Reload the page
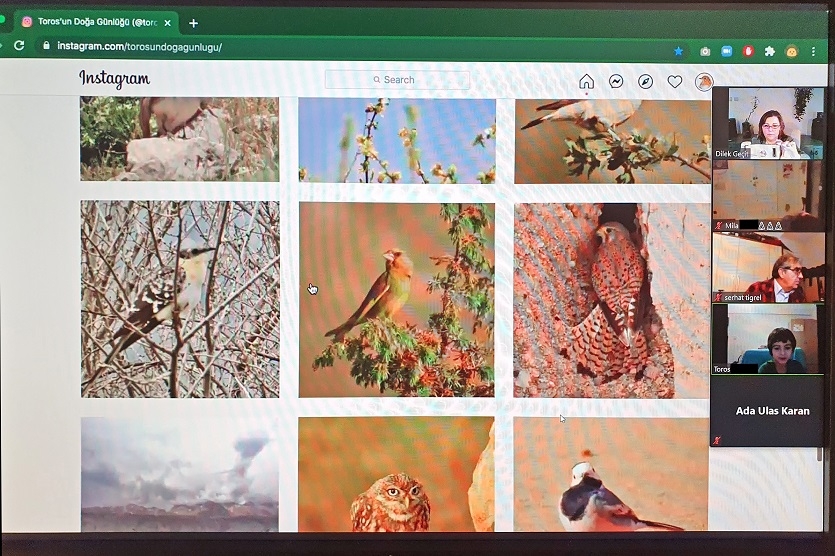 point(19,46)
